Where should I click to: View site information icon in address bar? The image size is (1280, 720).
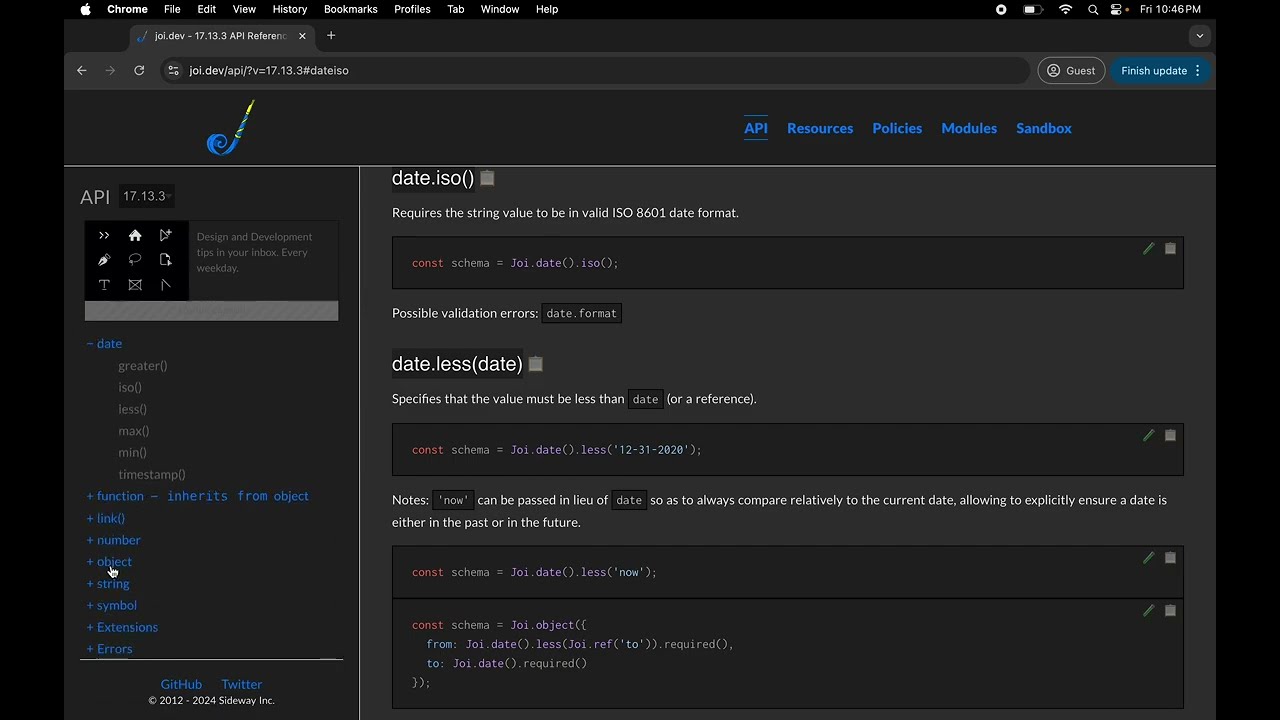tap(173, 70)
